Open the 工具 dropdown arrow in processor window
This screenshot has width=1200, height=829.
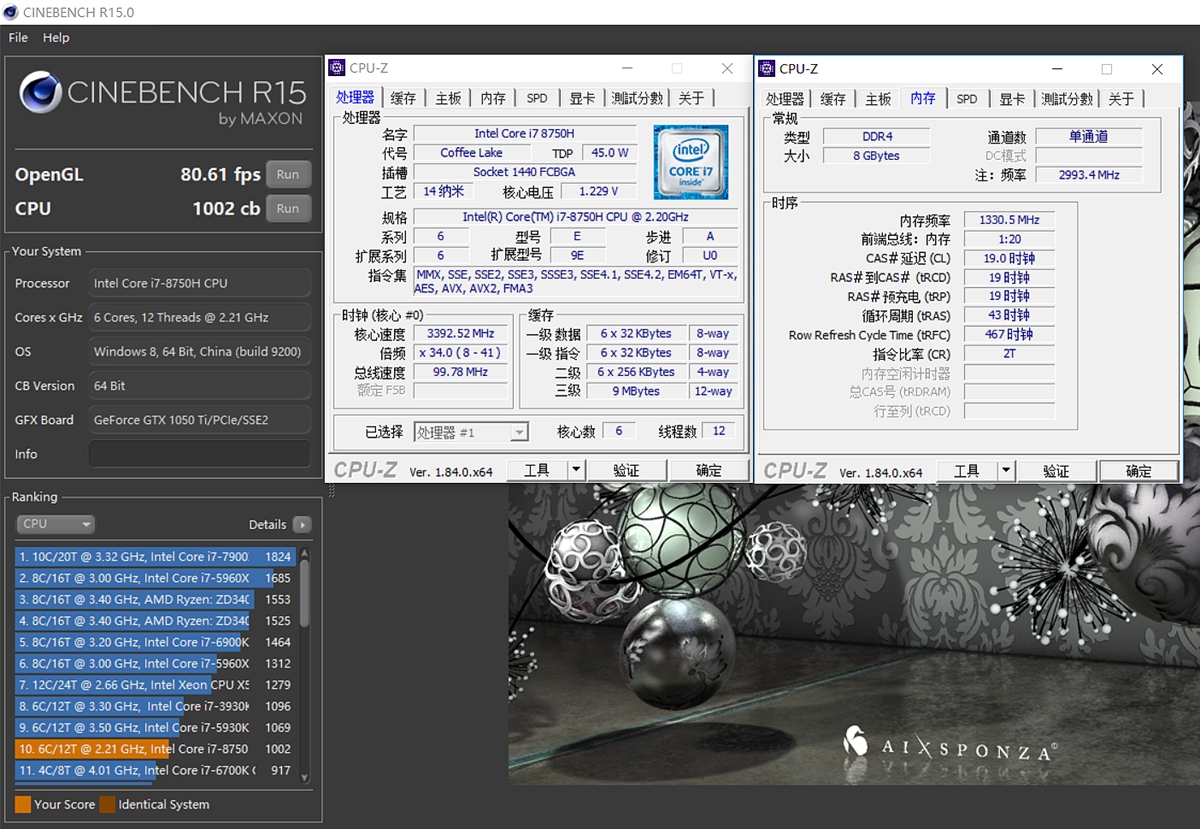point(576,470)
